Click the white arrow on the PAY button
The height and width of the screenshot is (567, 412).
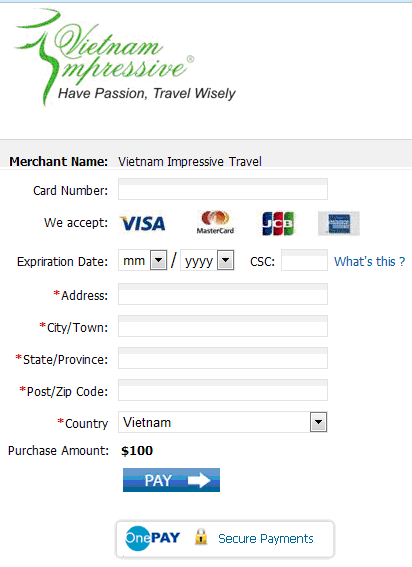pyautogui.click(x=199, y=480)
